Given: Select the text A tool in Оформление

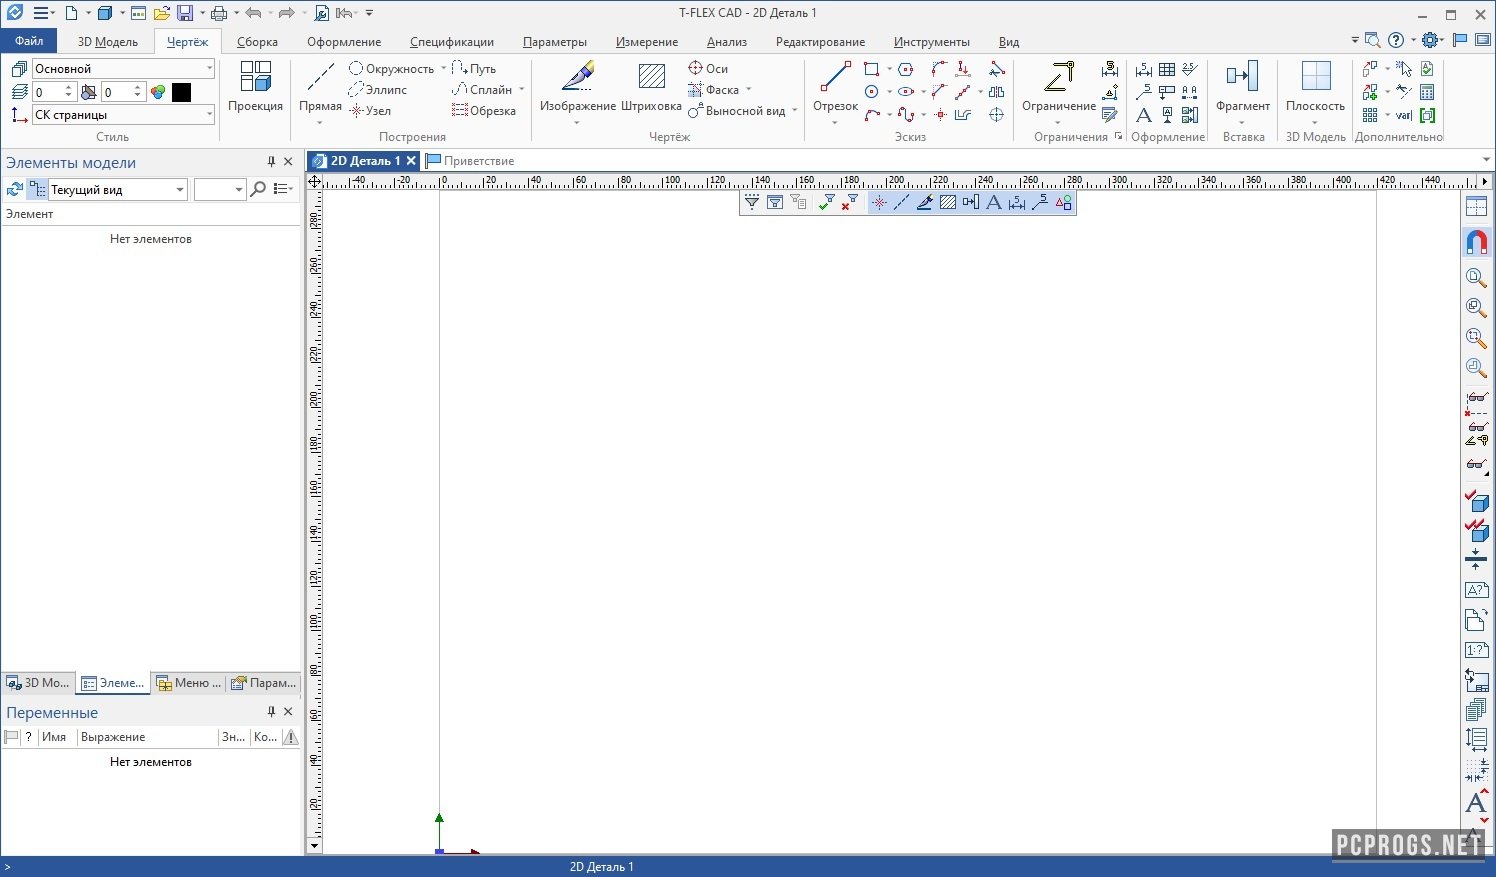Looking at the screenshot, I should 1144,115.
